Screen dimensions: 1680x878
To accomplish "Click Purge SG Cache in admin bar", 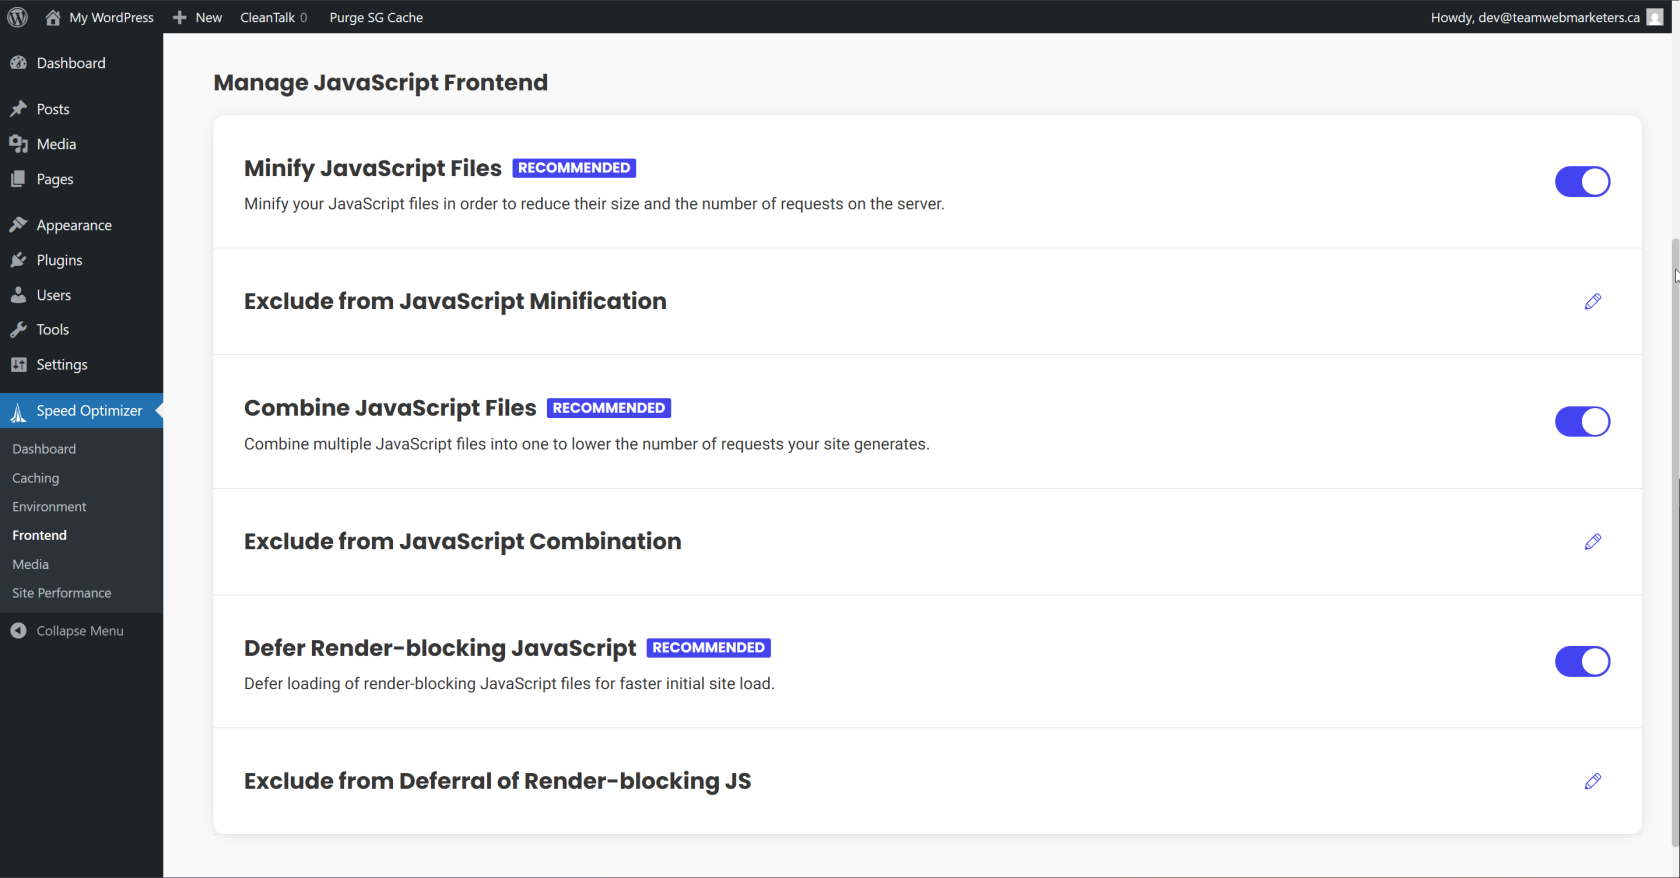I will pyautogui.click(x=376, y=17).
